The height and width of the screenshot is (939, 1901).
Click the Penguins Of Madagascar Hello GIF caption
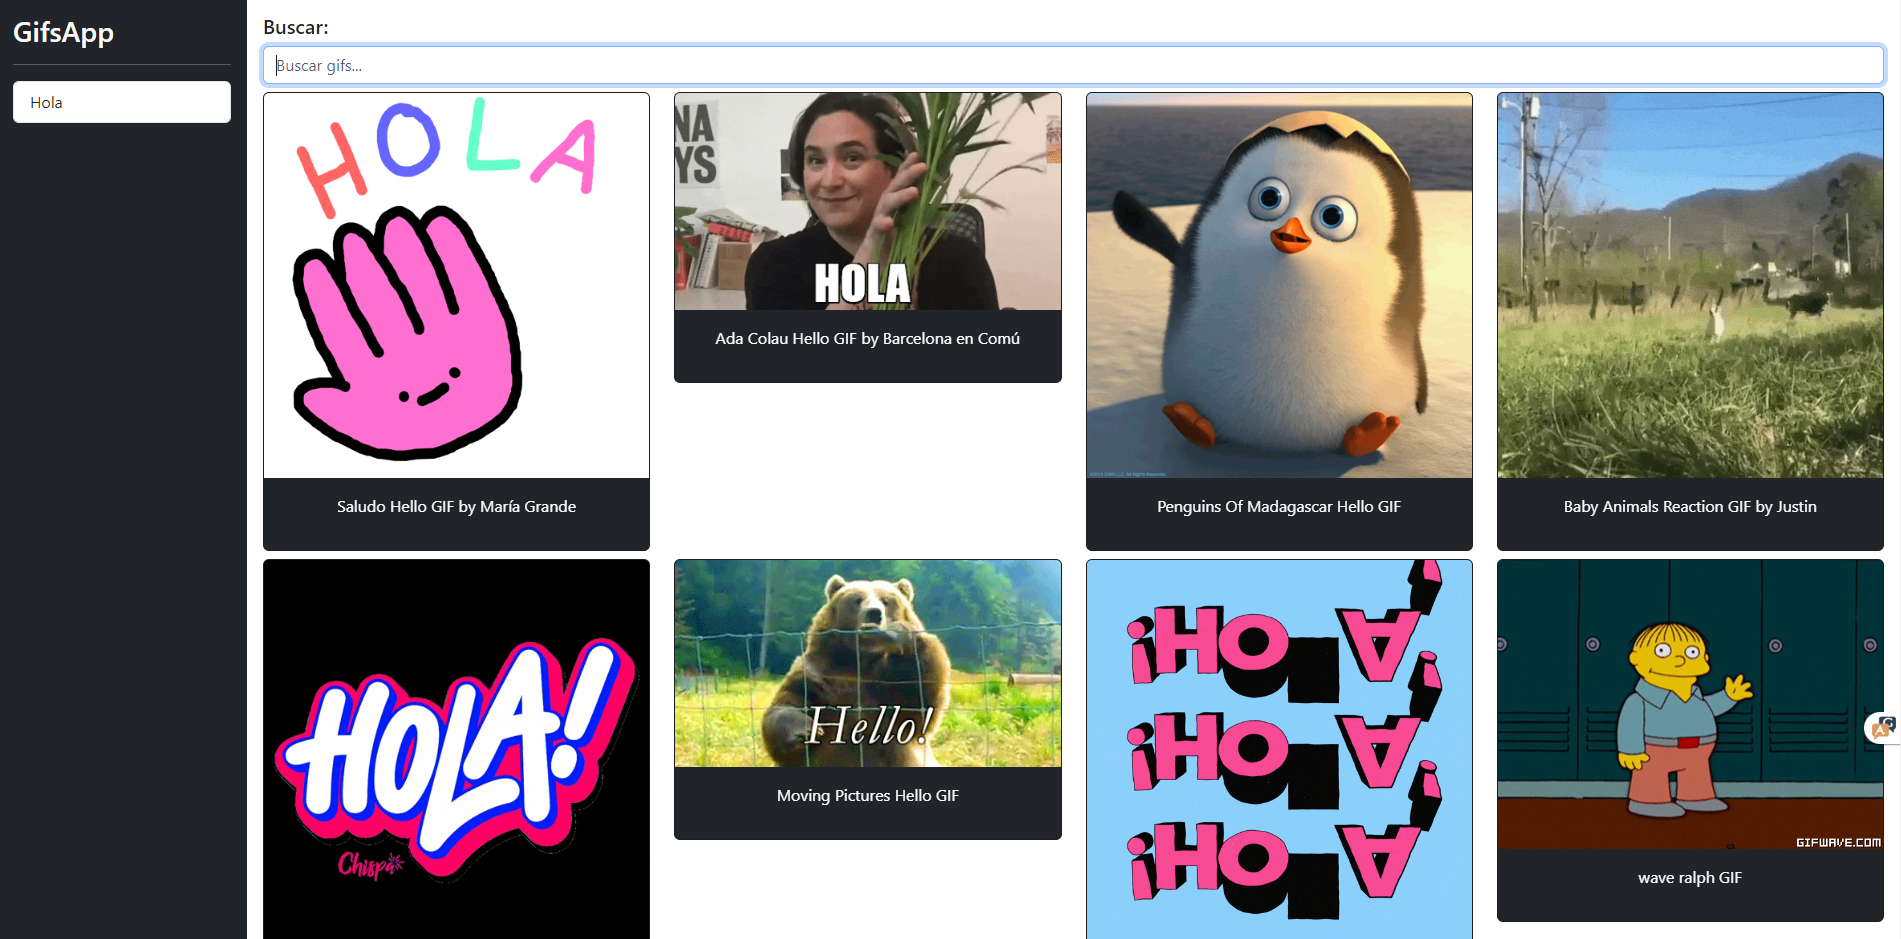click(x=1278, y=506)
